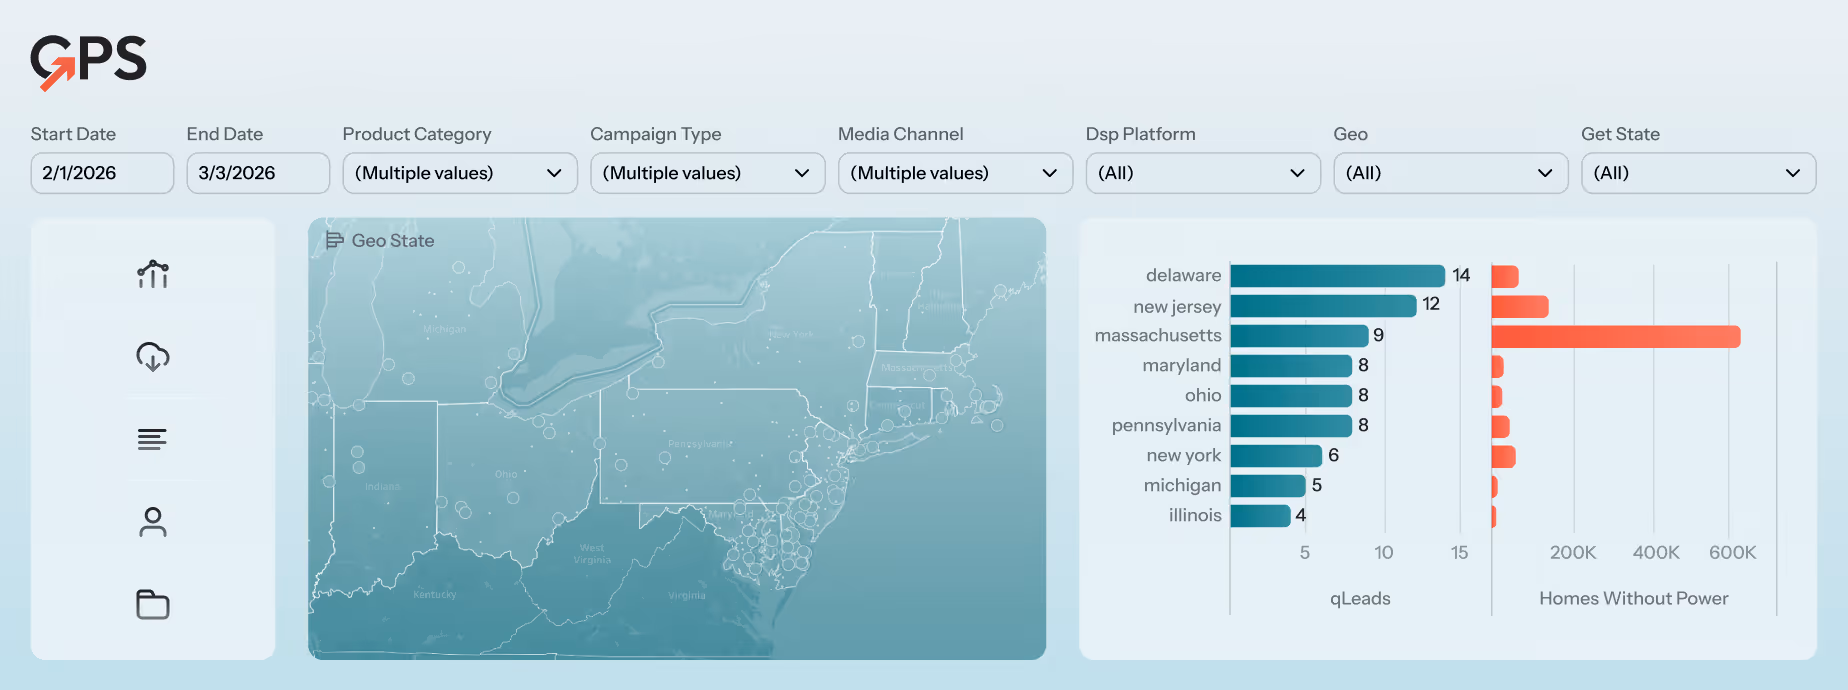1848x690 pixels.
Task: Open the Dsp Platform dropdown
Action: [1203, 173]
